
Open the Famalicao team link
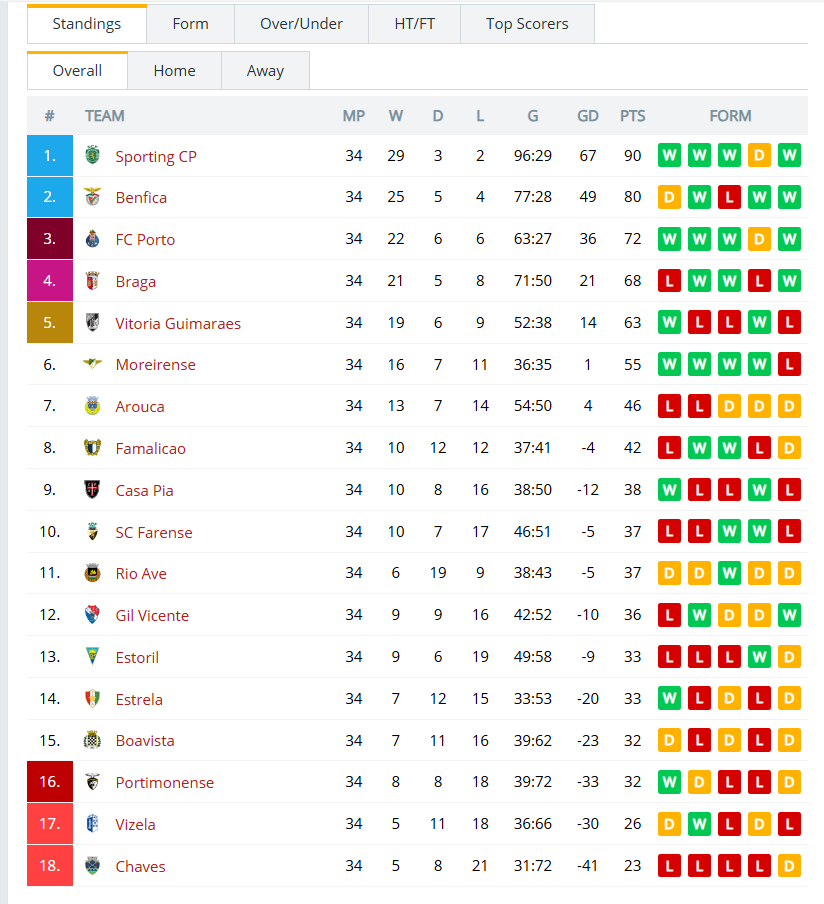[150, 449]
